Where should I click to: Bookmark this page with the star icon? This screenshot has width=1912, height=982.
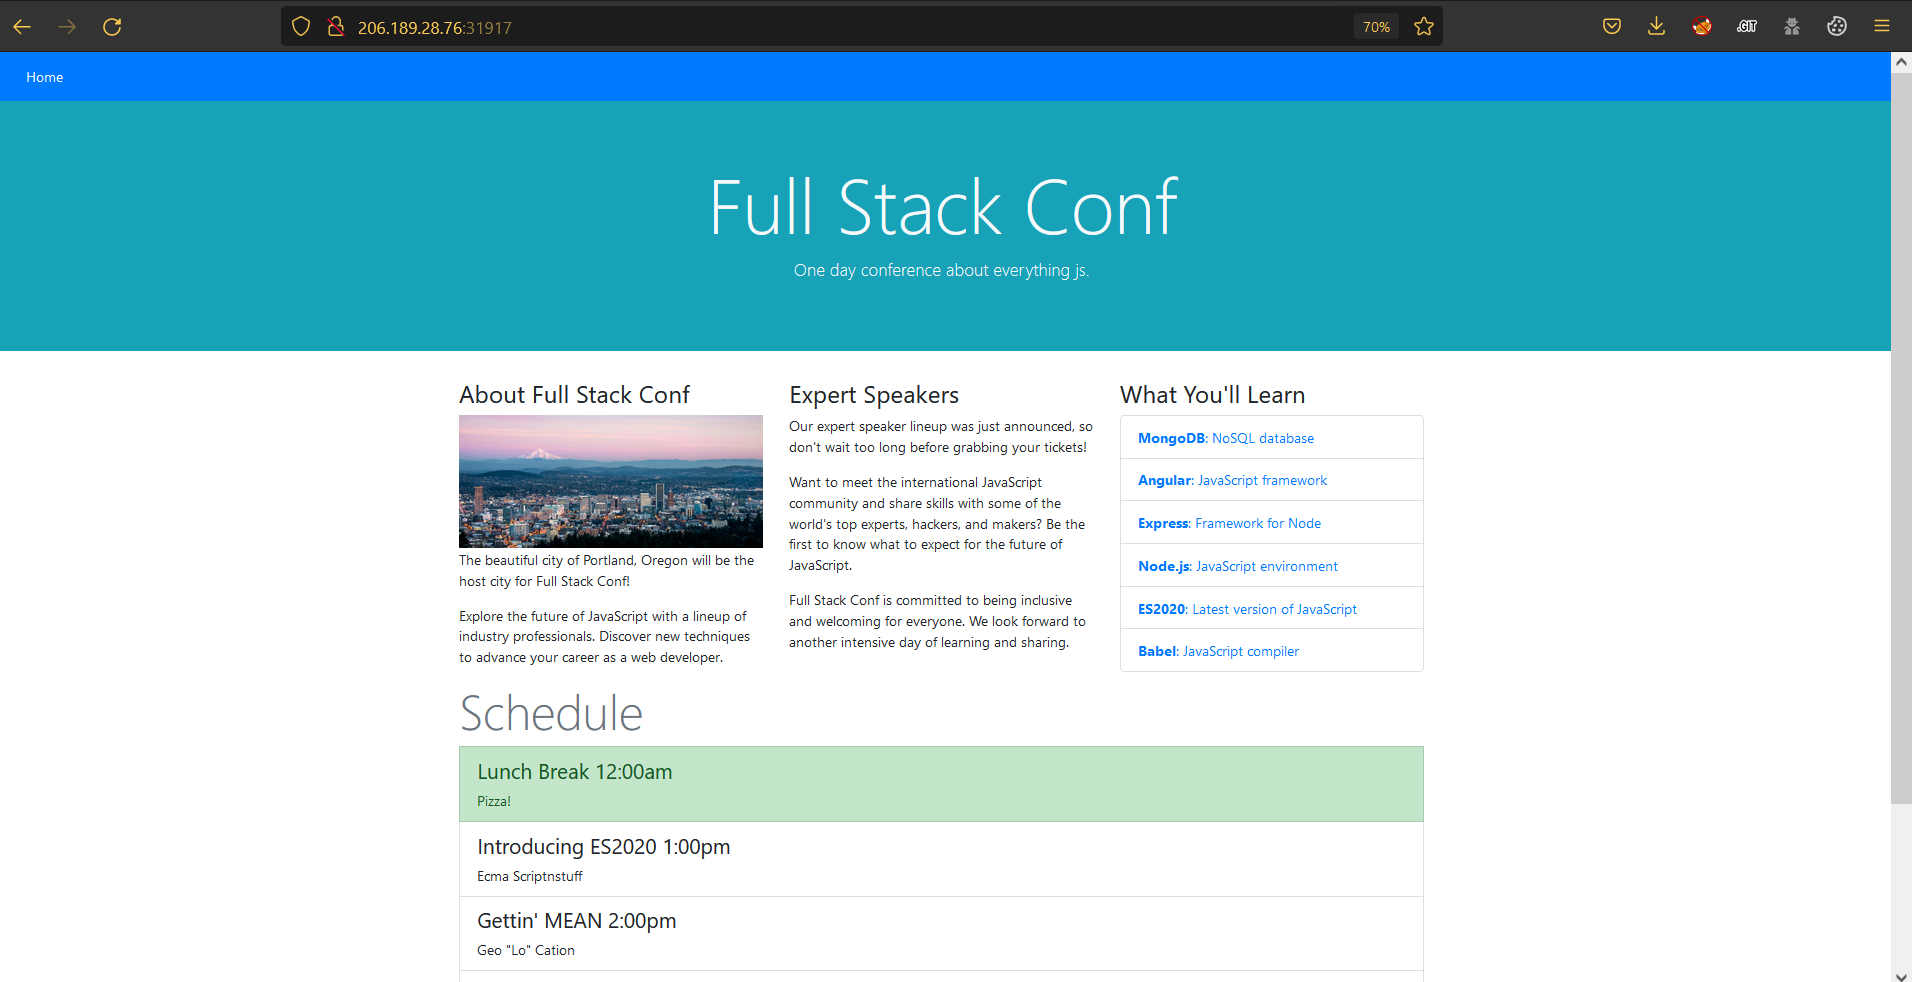[1424, 27]
